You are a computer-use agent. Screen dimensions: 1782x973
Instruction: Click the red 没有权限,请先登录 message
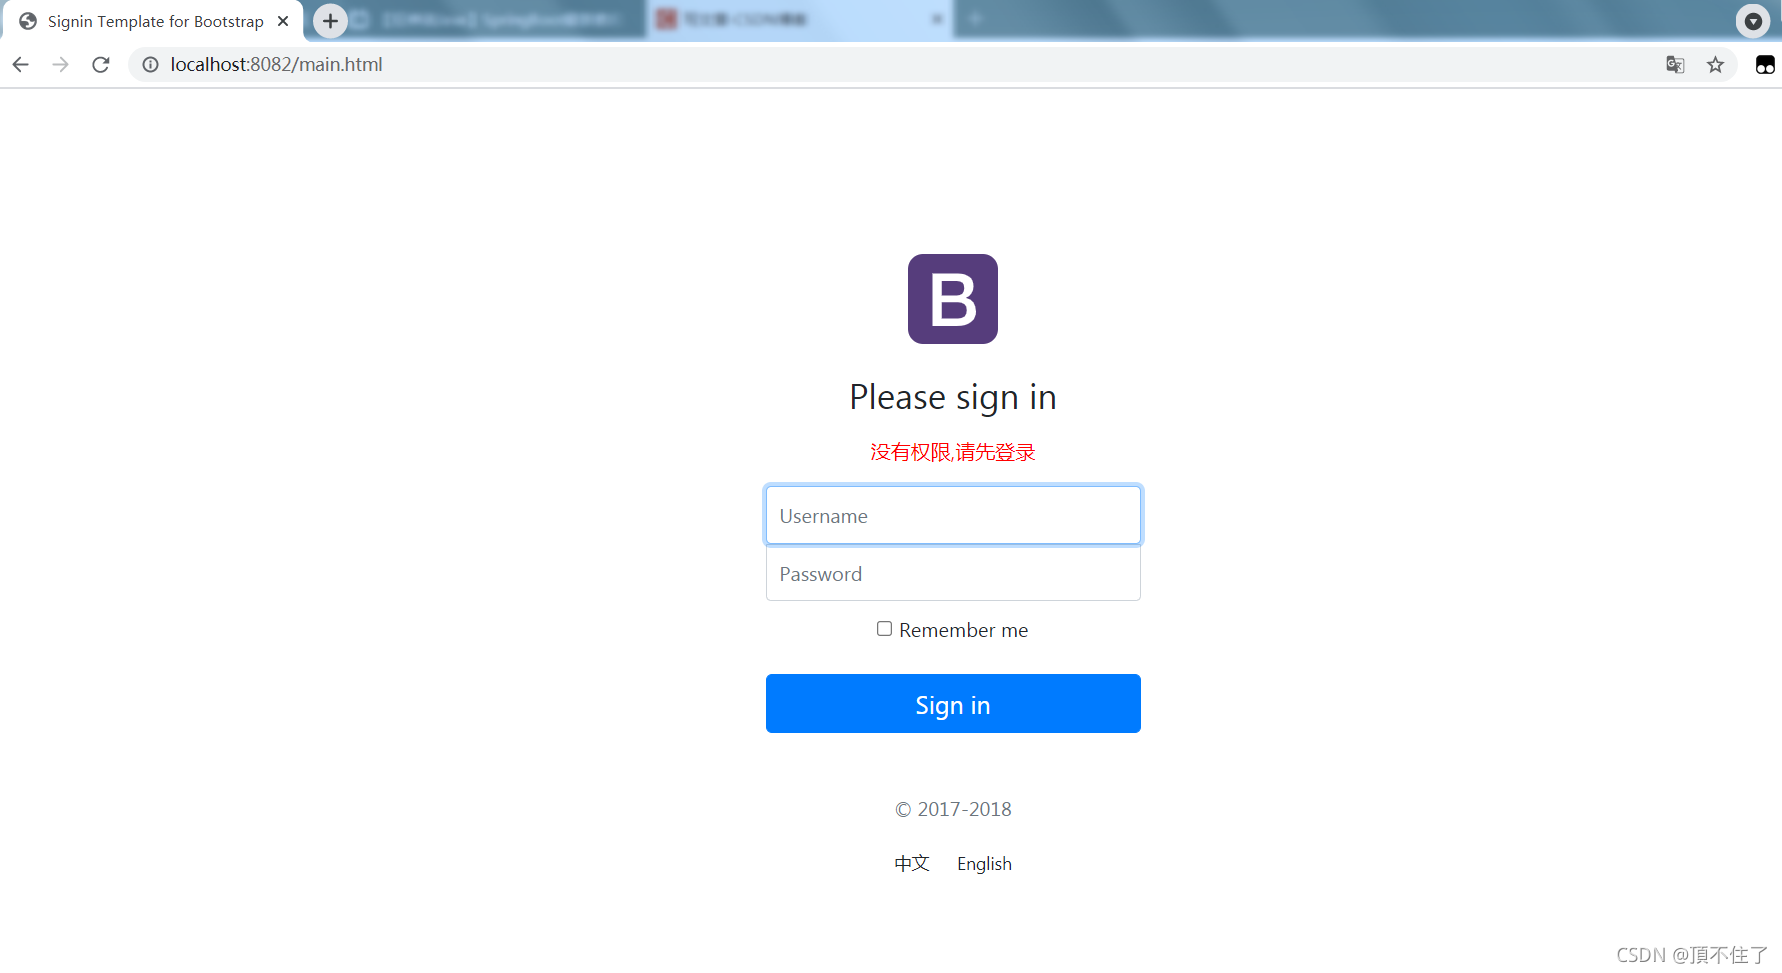point(953,452)
